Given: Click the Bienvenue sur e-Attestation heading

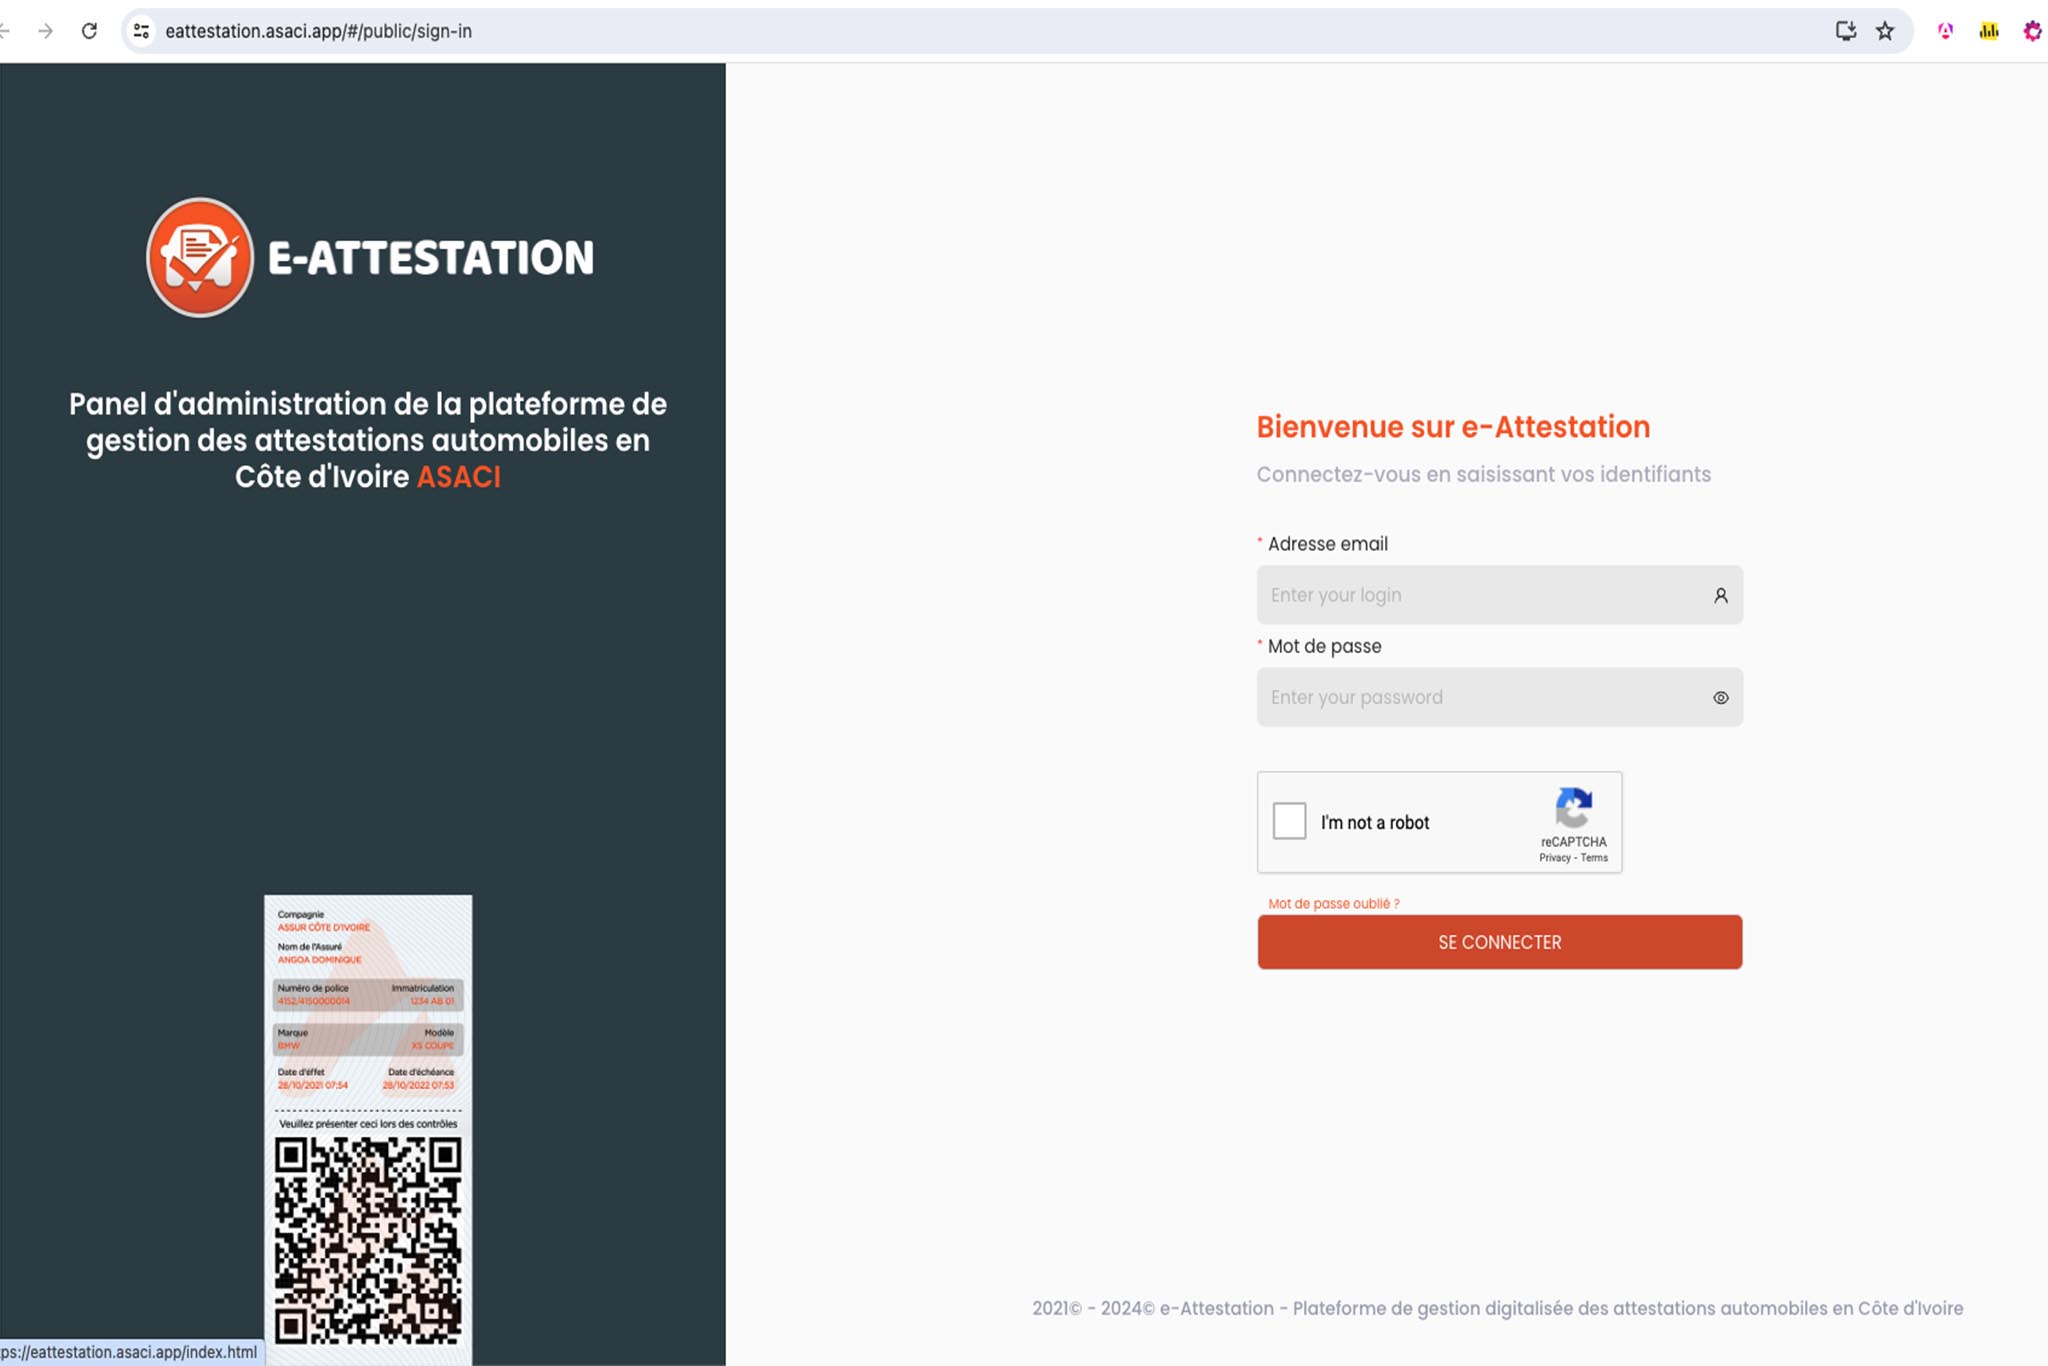Looking at the screenshot, I should (x=1453, y=427).
